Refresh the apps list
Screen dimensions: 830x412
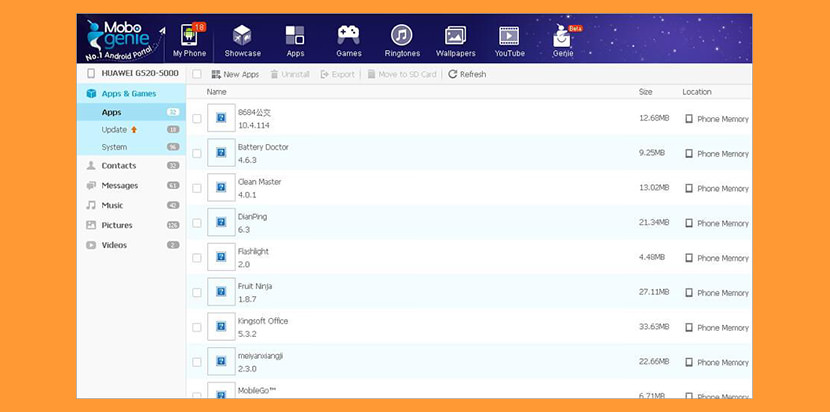click(467, 74)
